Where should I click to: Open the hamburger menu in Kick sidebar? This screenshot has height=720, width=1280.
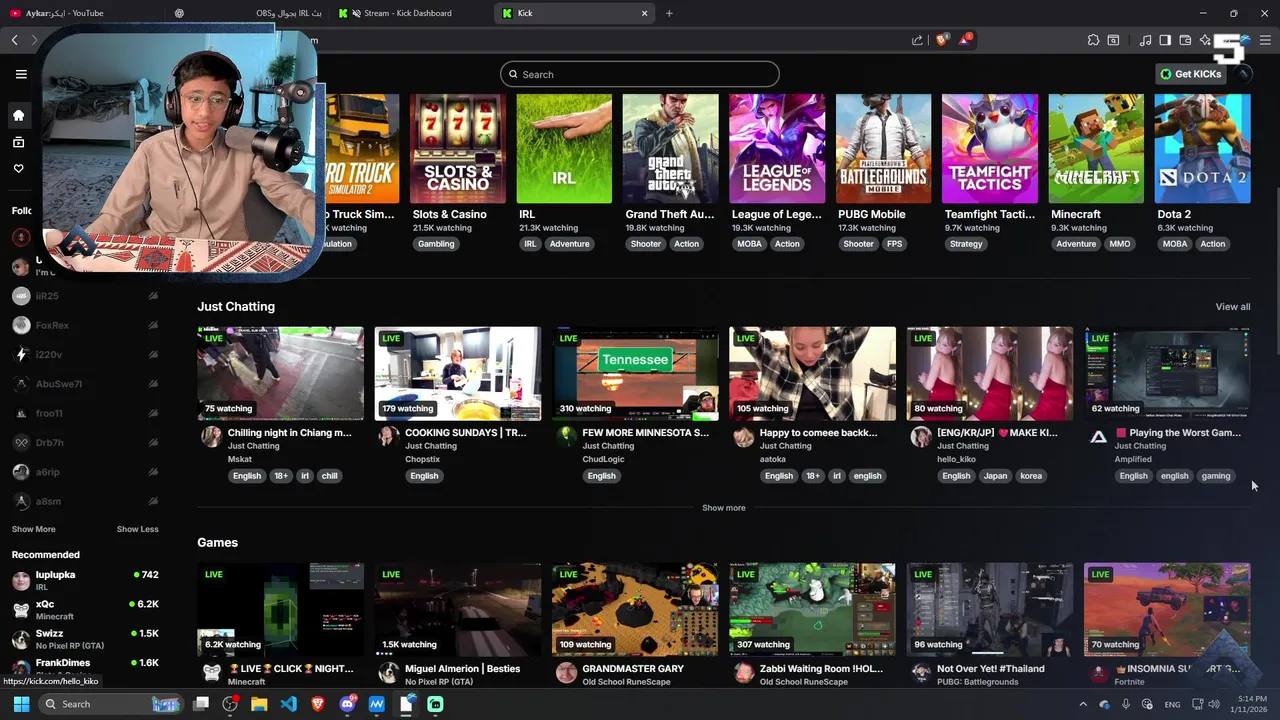click(21, 74)
